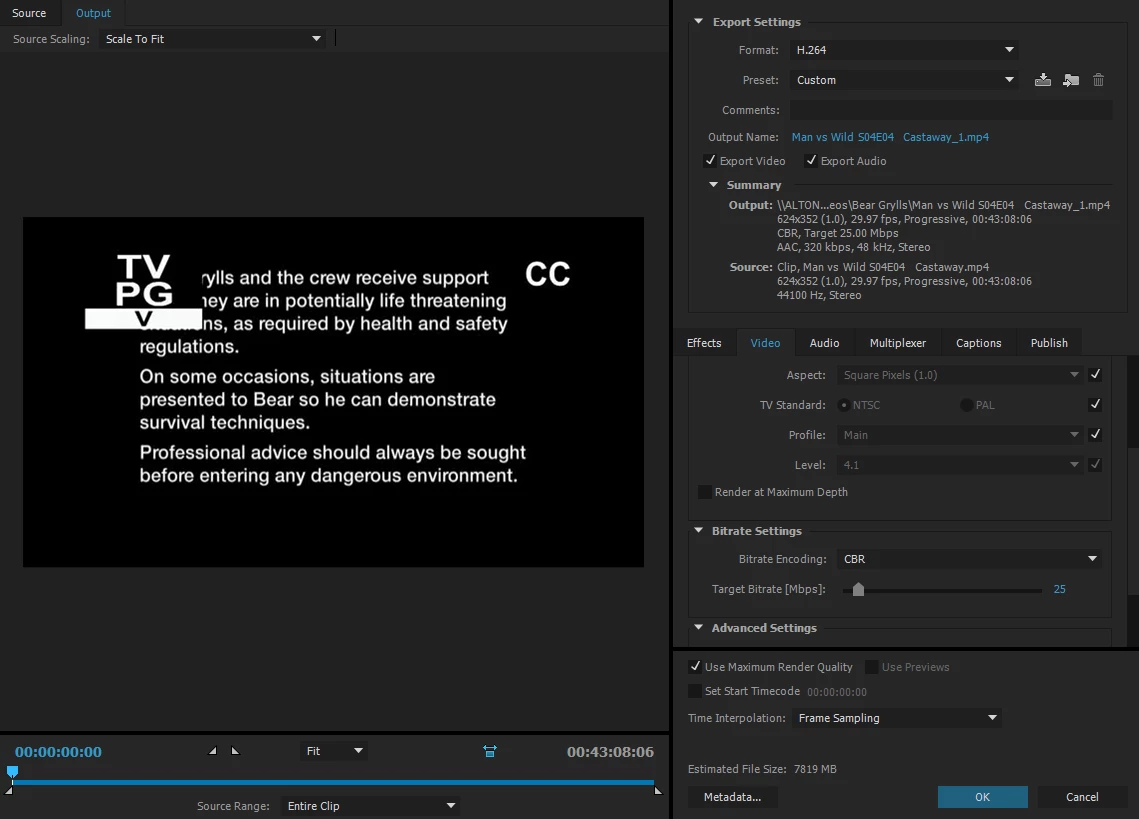Click Estimated File Size 7819 MB
Viewport: 1139px width, 819px height.
(762, 769)
